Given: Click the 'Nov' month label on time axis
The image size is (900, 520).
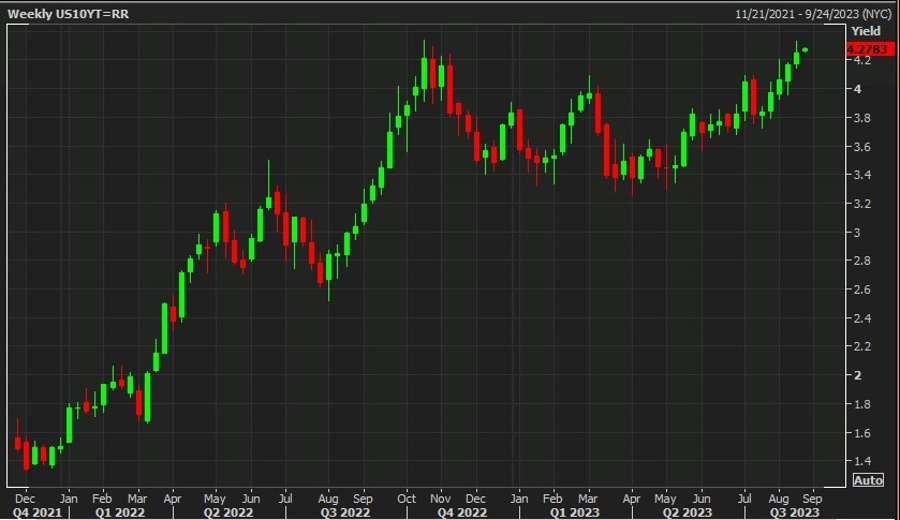Looking at the screenshot, I should point(440,498).
